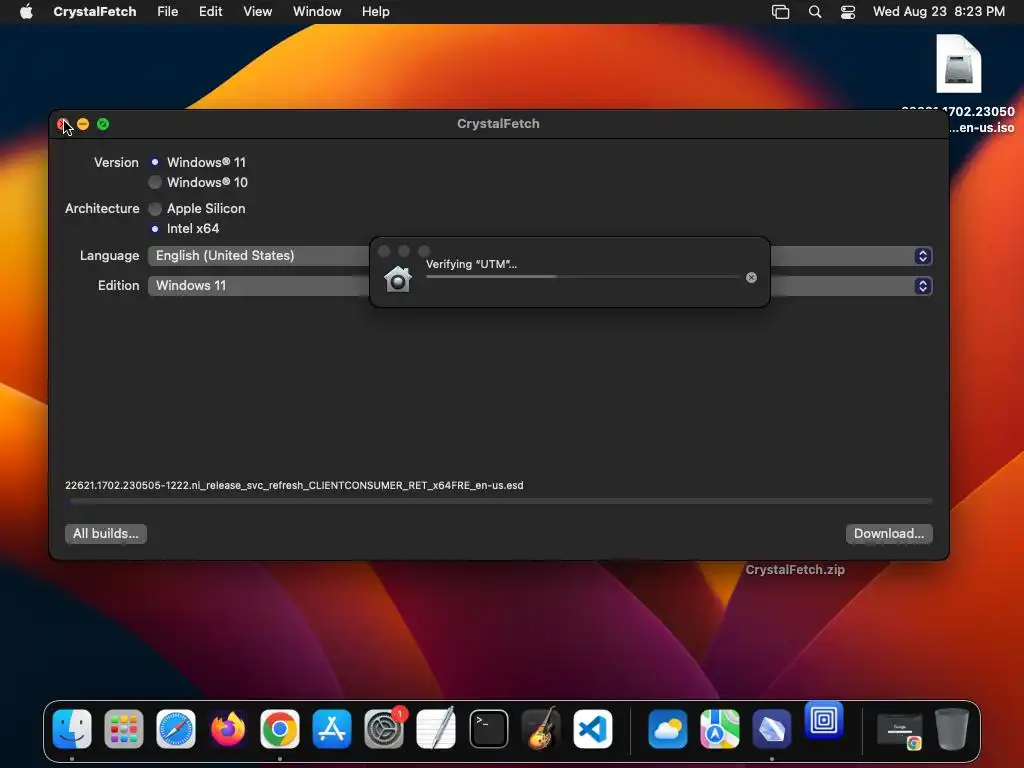
Task: Select the .iso disk image on the desktop
Action: pyautogui.click(x=958, y=65)
